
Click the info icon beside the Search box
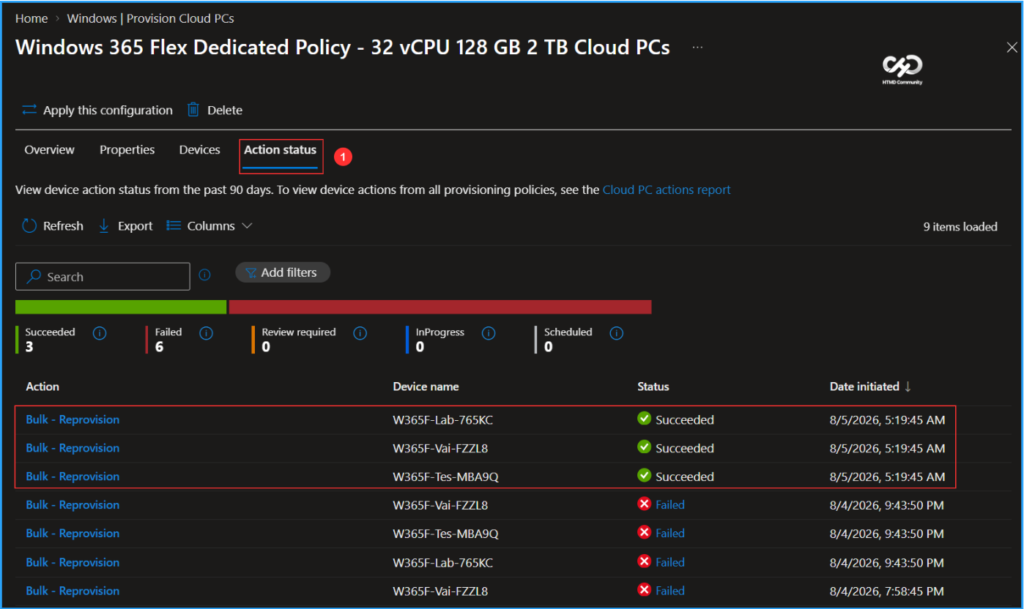tap(204, 275)
